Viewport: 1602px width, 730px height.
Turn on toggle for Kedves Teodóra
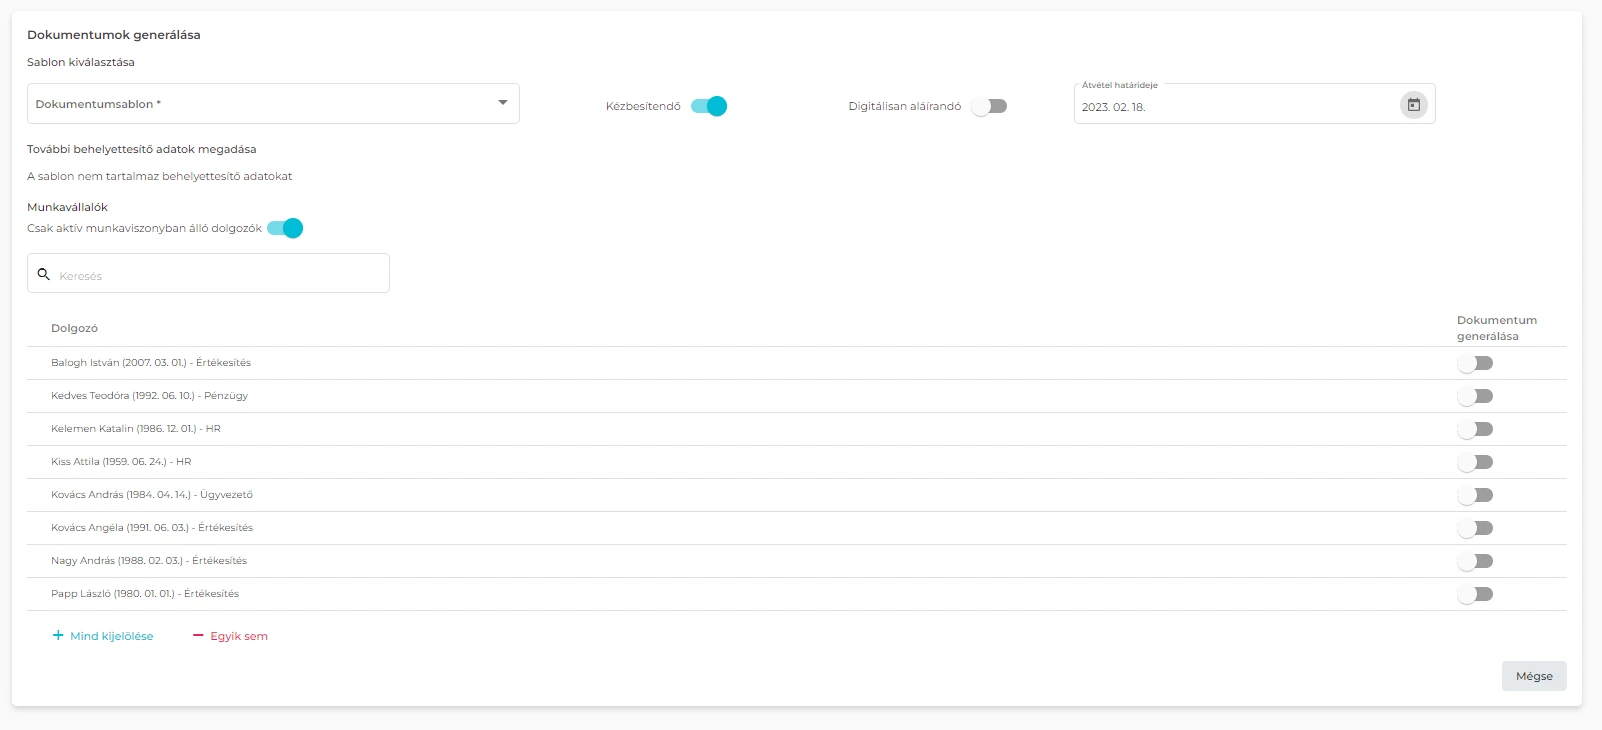pos(1475,396)
